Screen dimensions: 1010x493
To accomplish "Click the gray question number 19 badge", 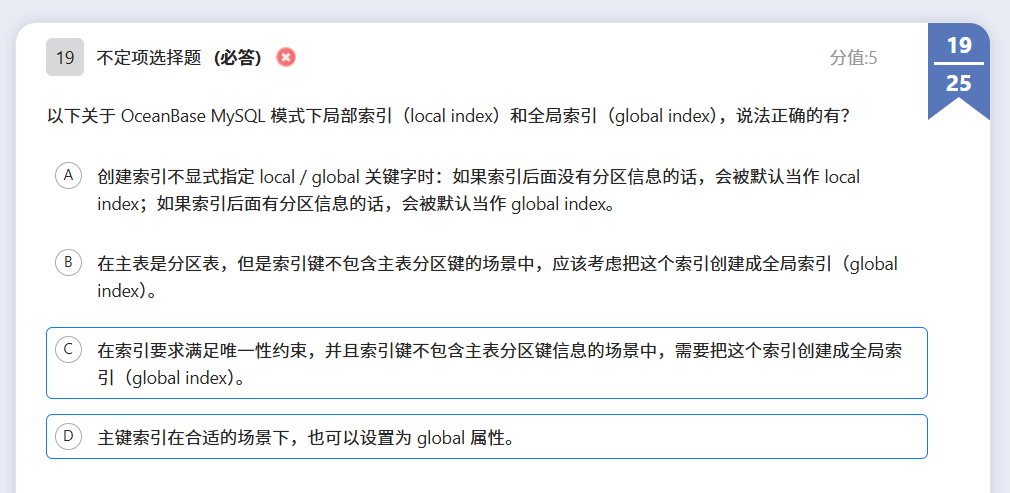I will pyautogui.click(x=65, y=57).
